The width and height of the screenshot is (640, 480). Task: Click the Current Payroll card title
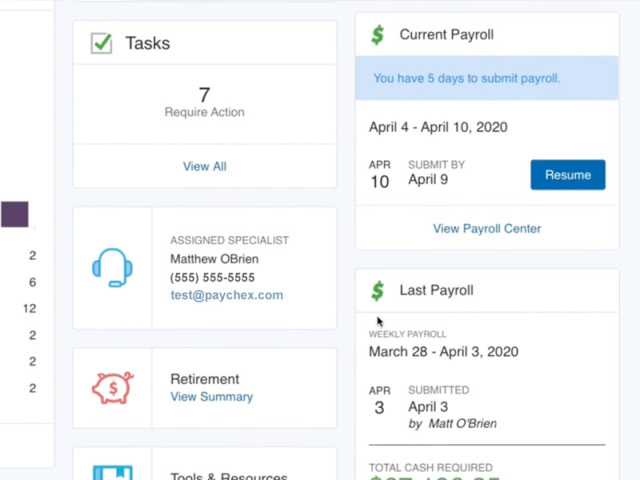tap(447, 35)
